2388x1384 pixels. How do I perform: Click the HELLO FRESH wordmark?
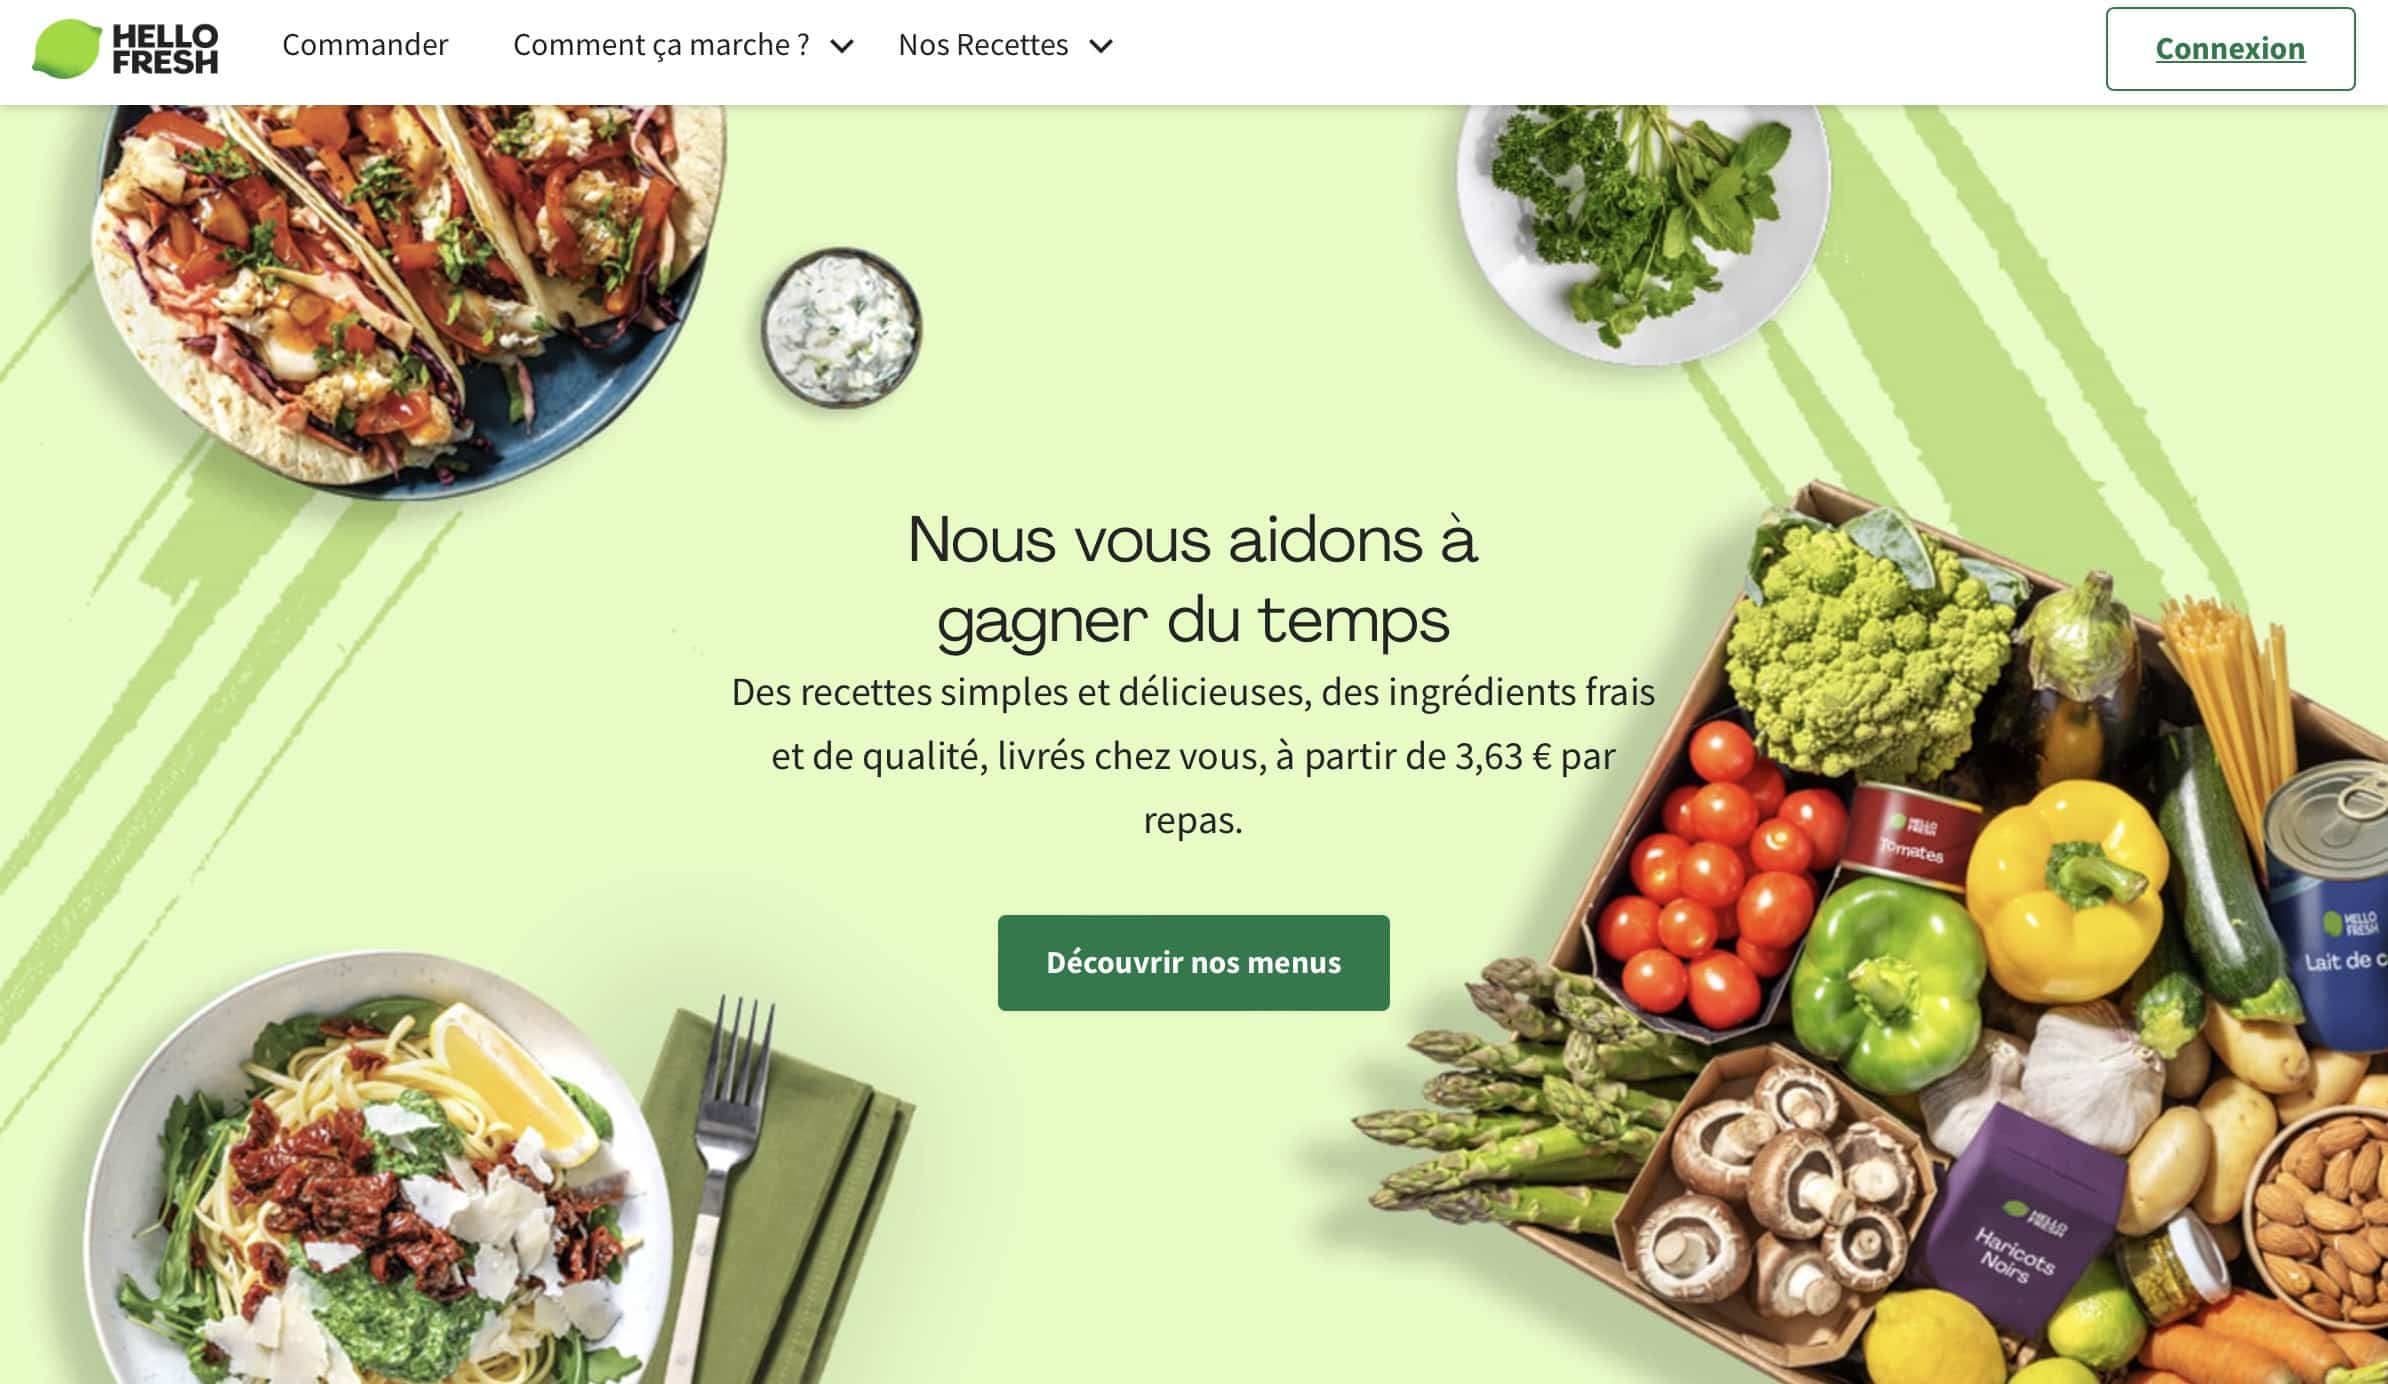[165, 49]
